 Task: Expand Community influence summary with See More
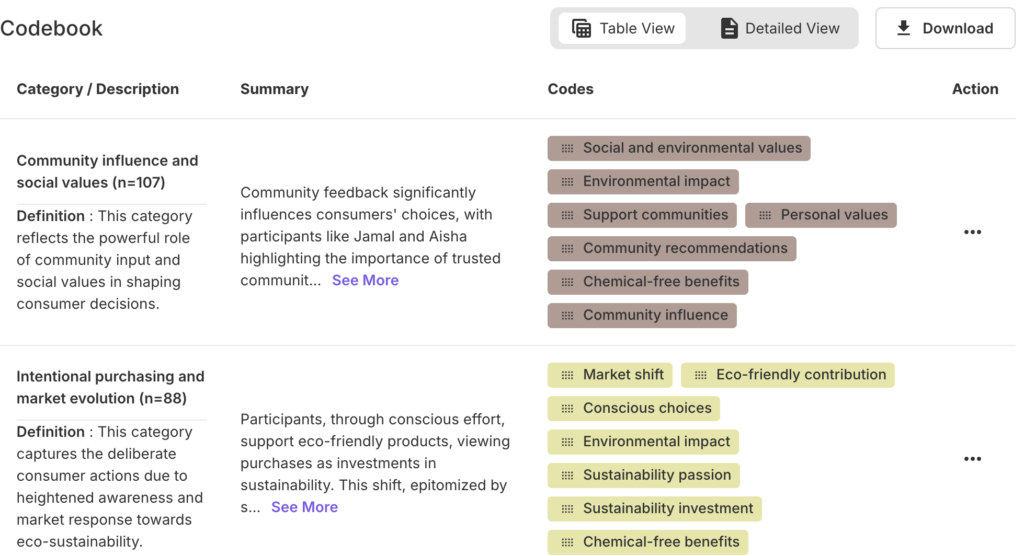[x=365, y=281]
